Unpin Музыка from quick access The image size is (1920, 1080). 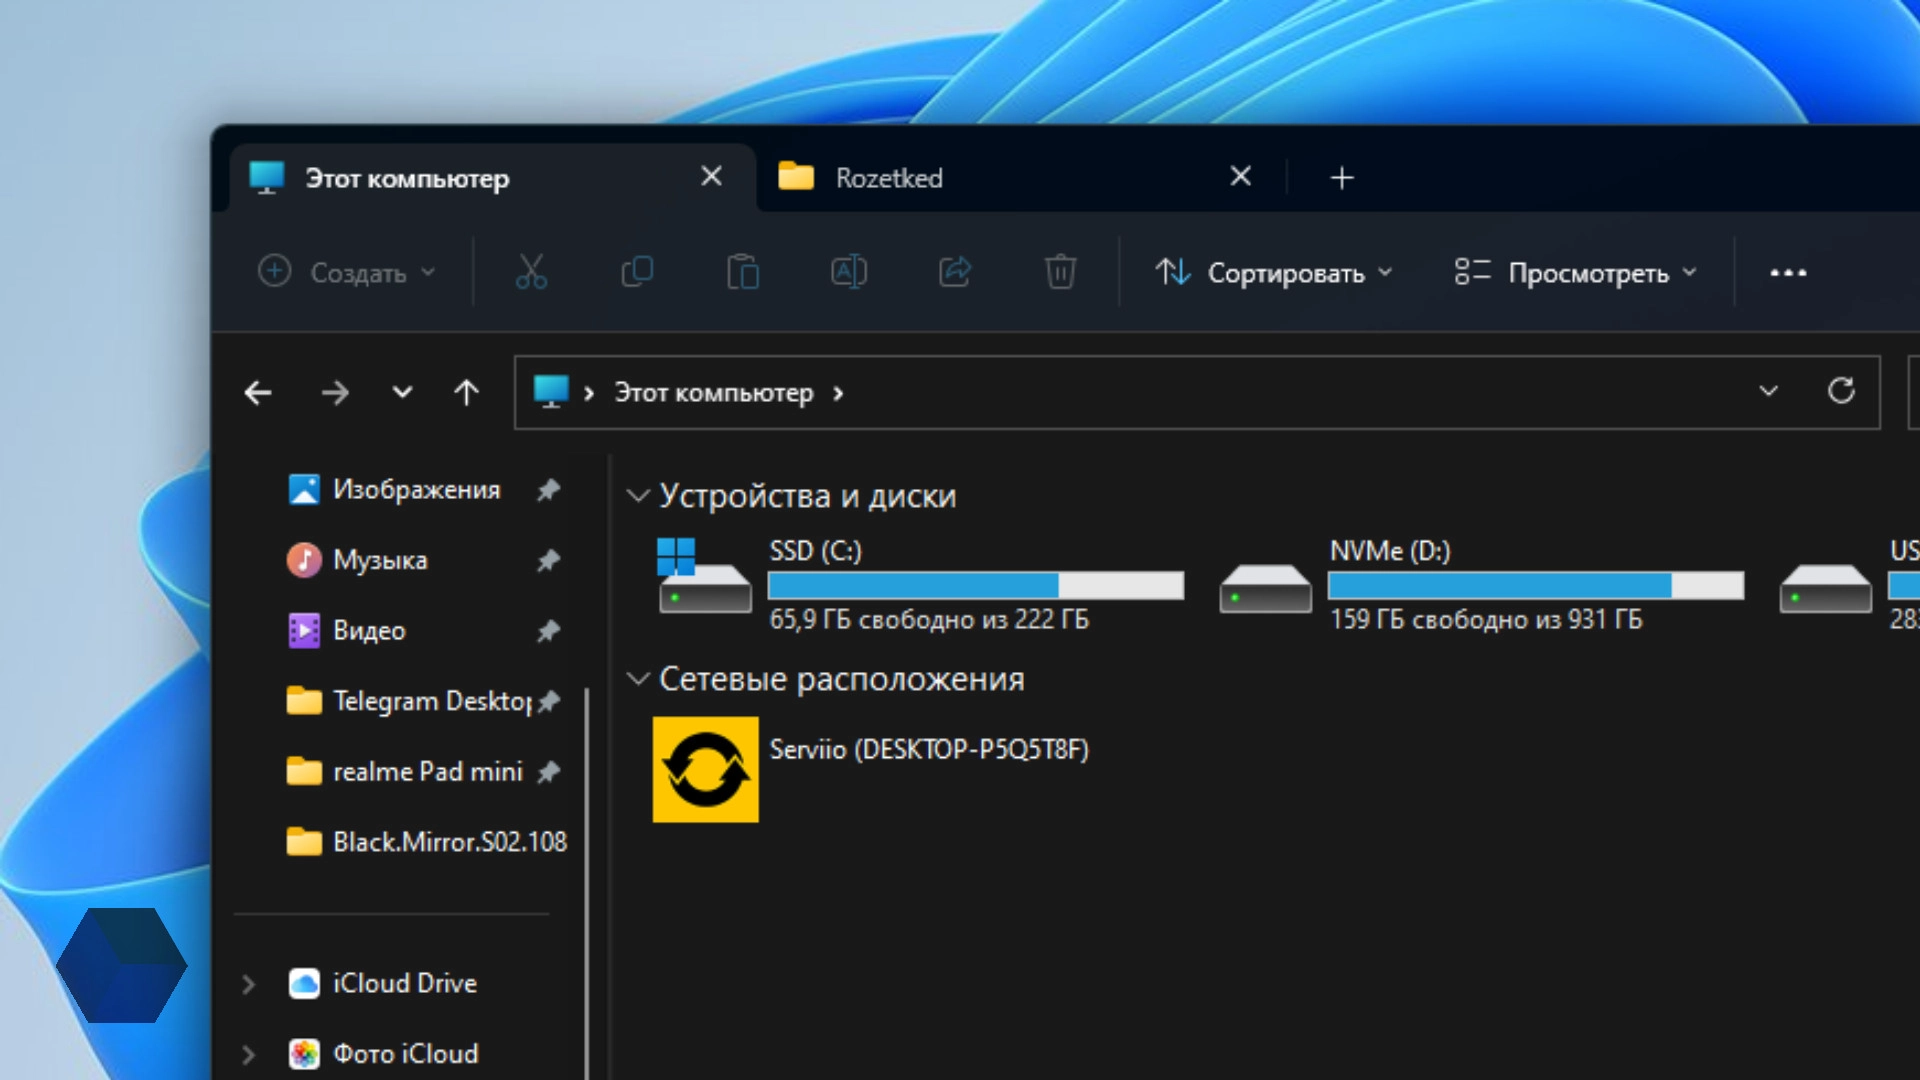click(548, 561)
